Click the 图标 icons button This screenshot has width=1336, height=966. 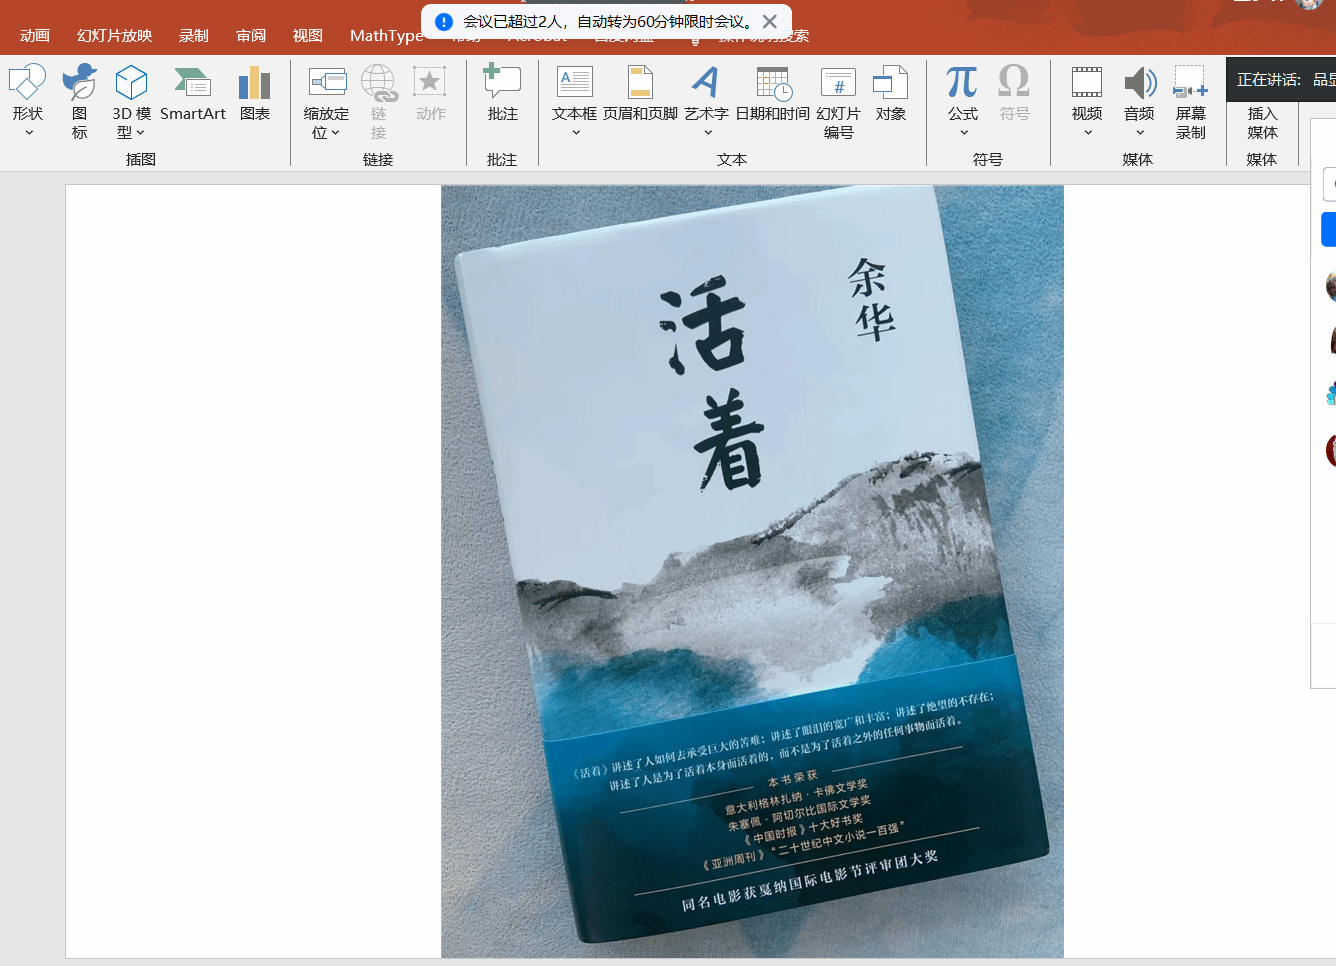pos(79,102)
